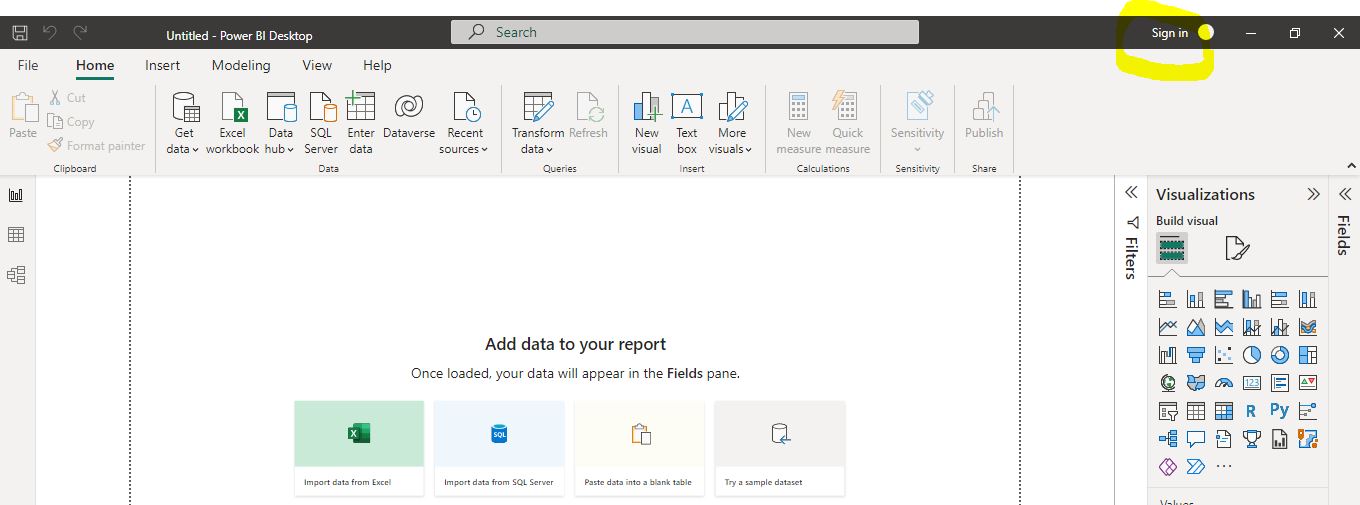The image size is (1360, 505).
Task: Choose the Q&A speech bubble visual
Action: (x=1195, y=438)
